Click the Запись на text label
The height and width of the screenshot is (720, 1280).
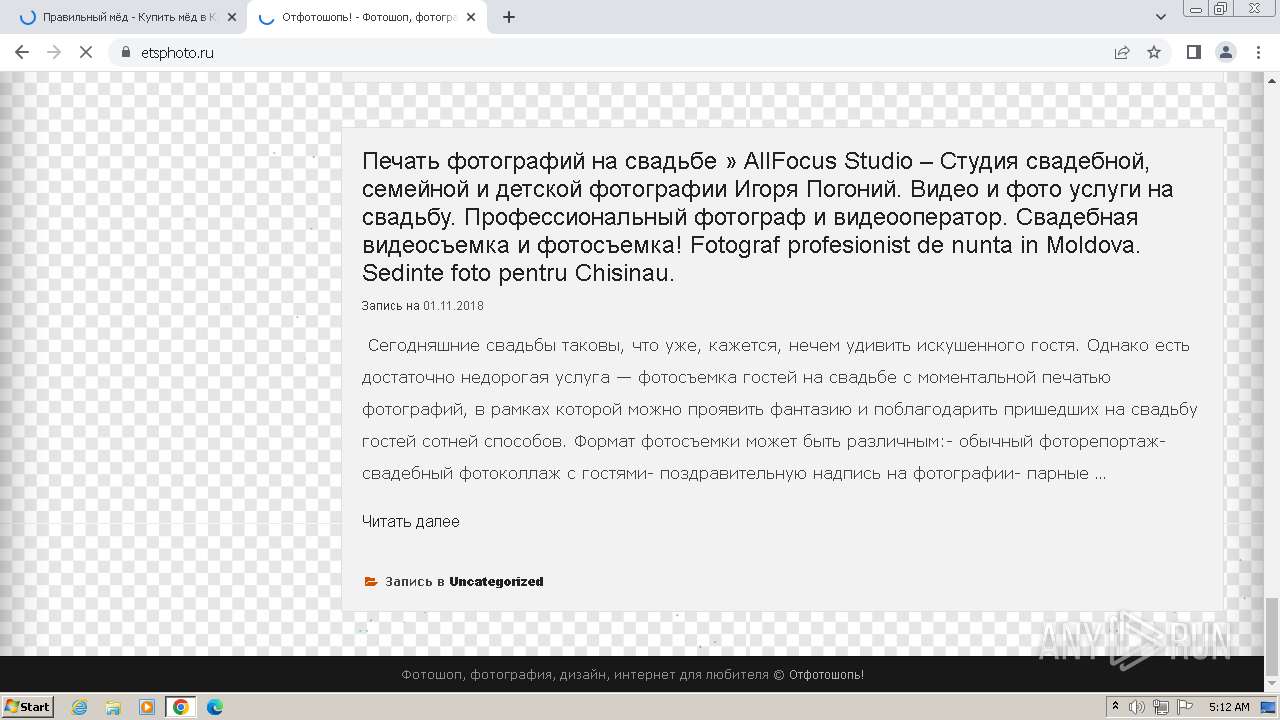pyautogui.click(x=391, y=306)
